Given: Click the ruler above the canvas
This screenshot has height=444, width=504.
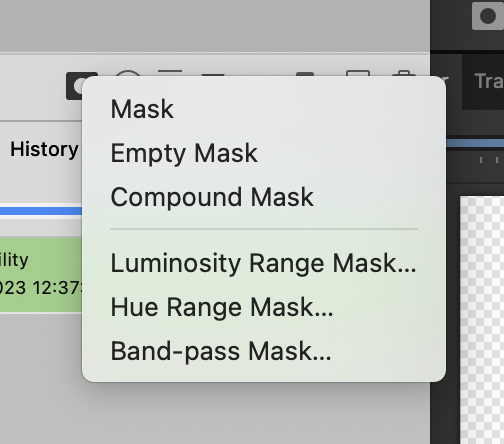Looking at the screenshot, I should 475,160.
